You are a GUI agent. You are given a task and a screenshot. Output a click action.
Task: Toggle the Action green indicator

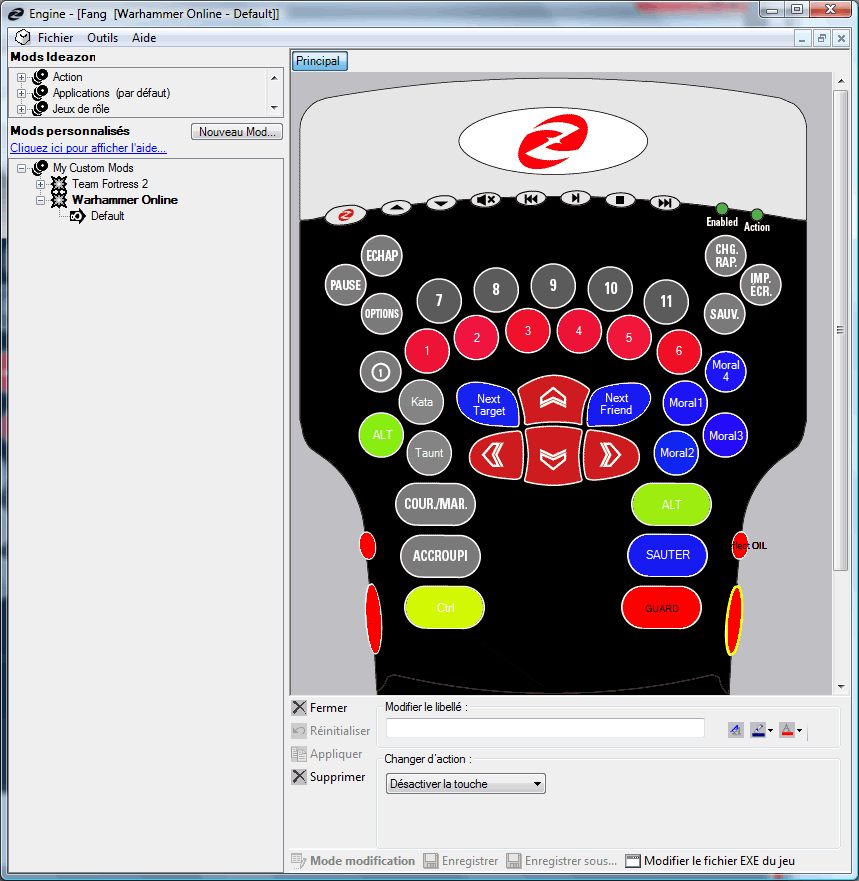tap(757, 215)
